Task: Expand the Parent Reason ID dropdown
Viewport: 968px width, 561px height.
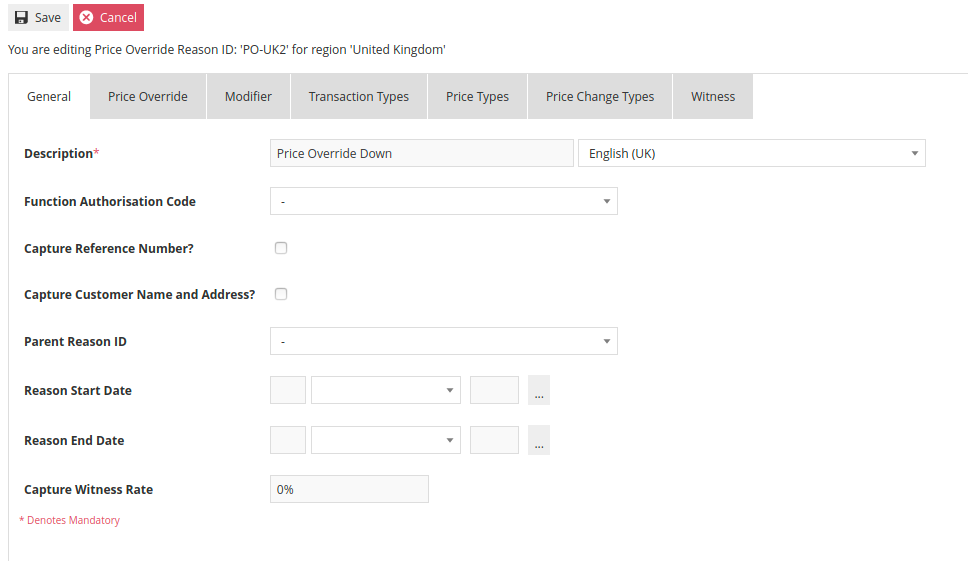Action: tap(444, 341)
